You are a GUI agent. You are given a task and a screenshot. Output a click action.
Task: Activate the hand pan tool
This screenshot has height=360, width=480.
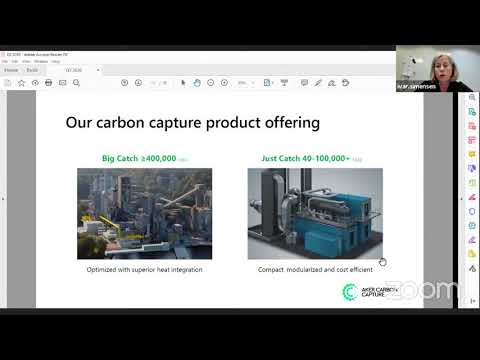pos(197,83)
